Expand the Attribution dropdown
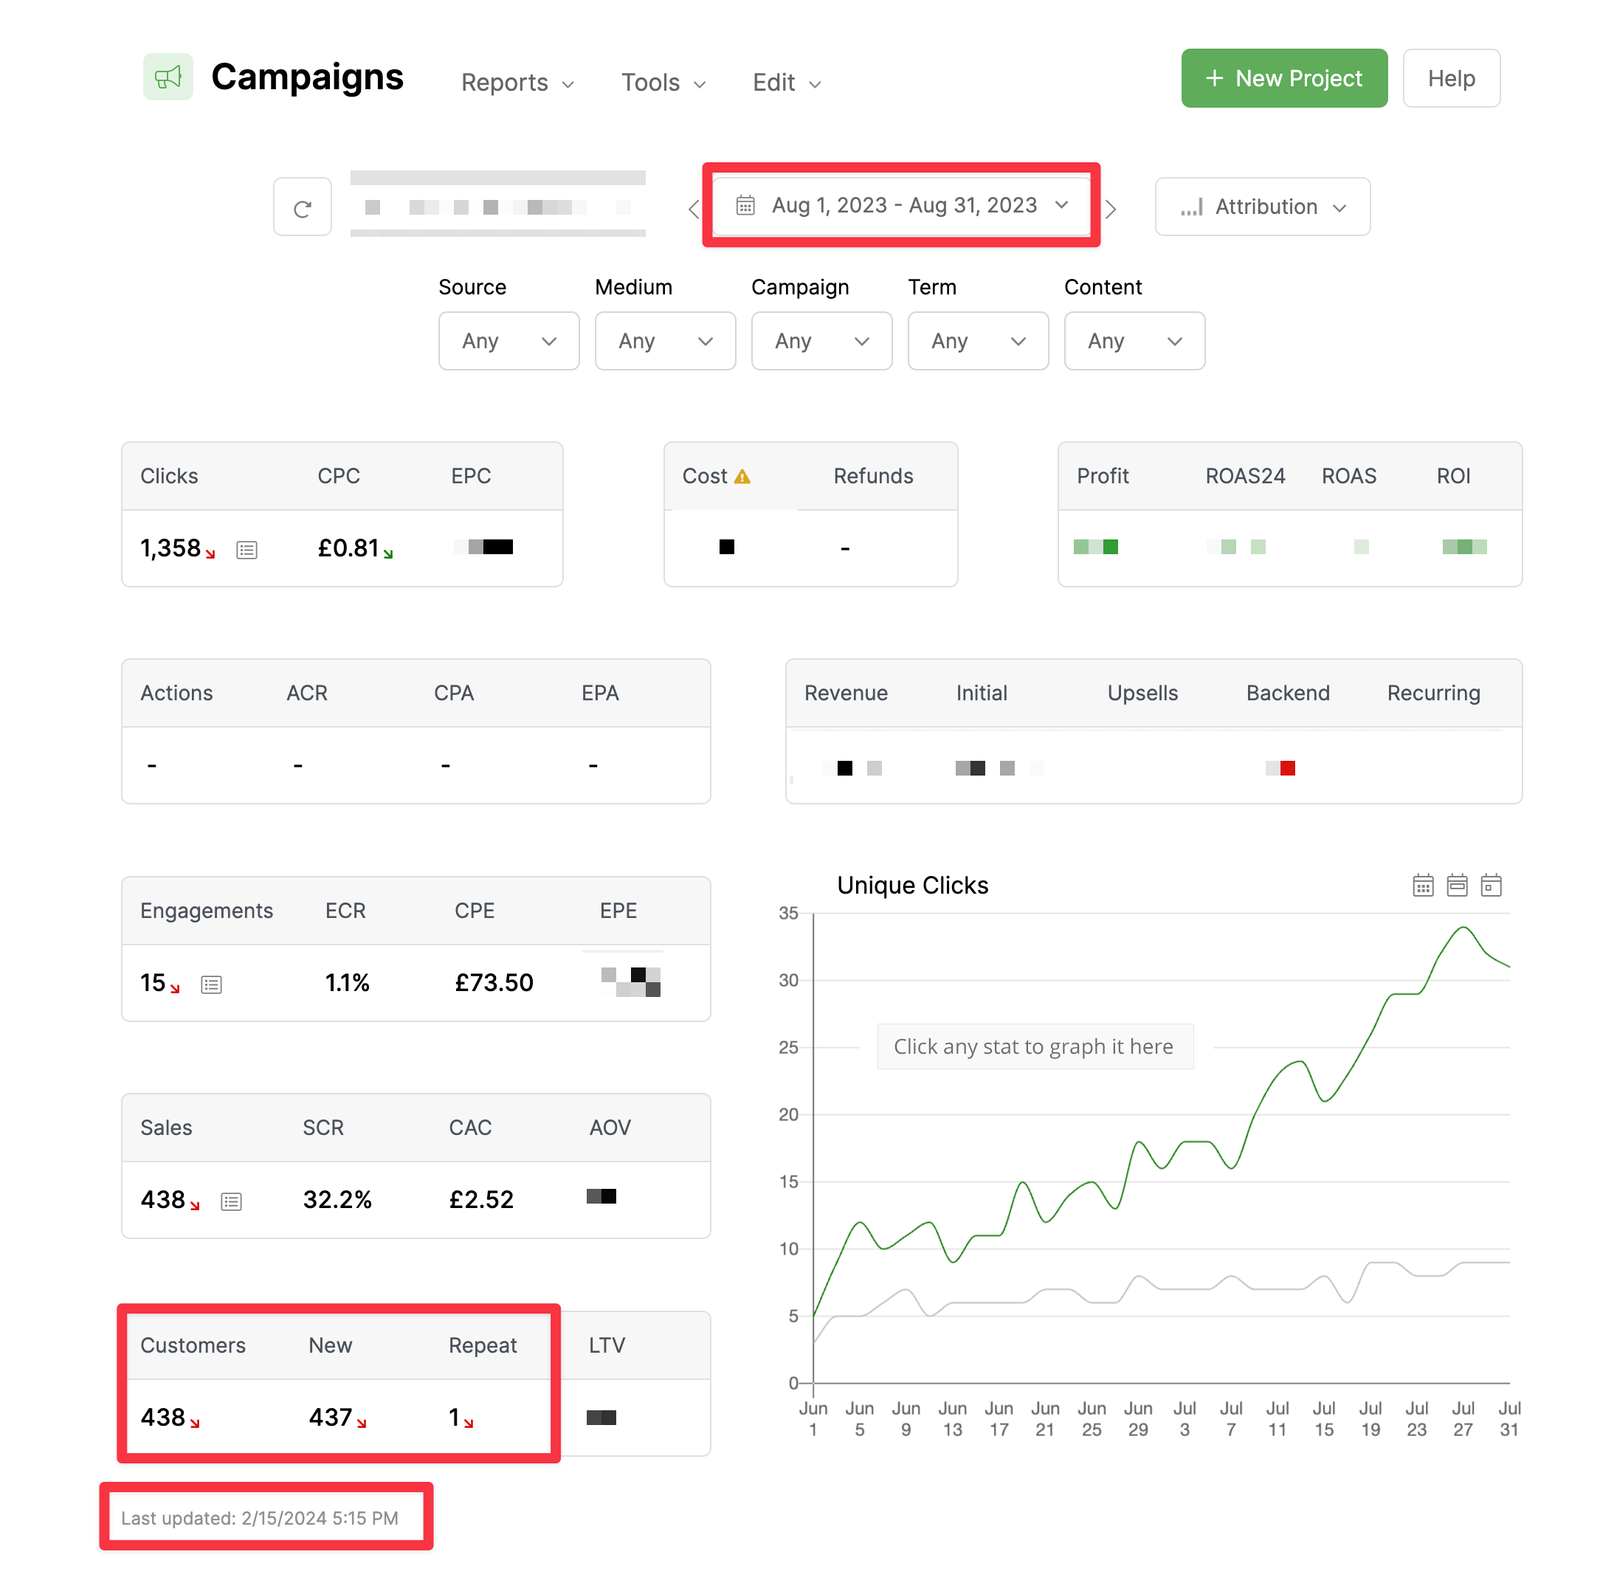The height and width of the screenshot is (1591, 1600). click(1262, 207)
